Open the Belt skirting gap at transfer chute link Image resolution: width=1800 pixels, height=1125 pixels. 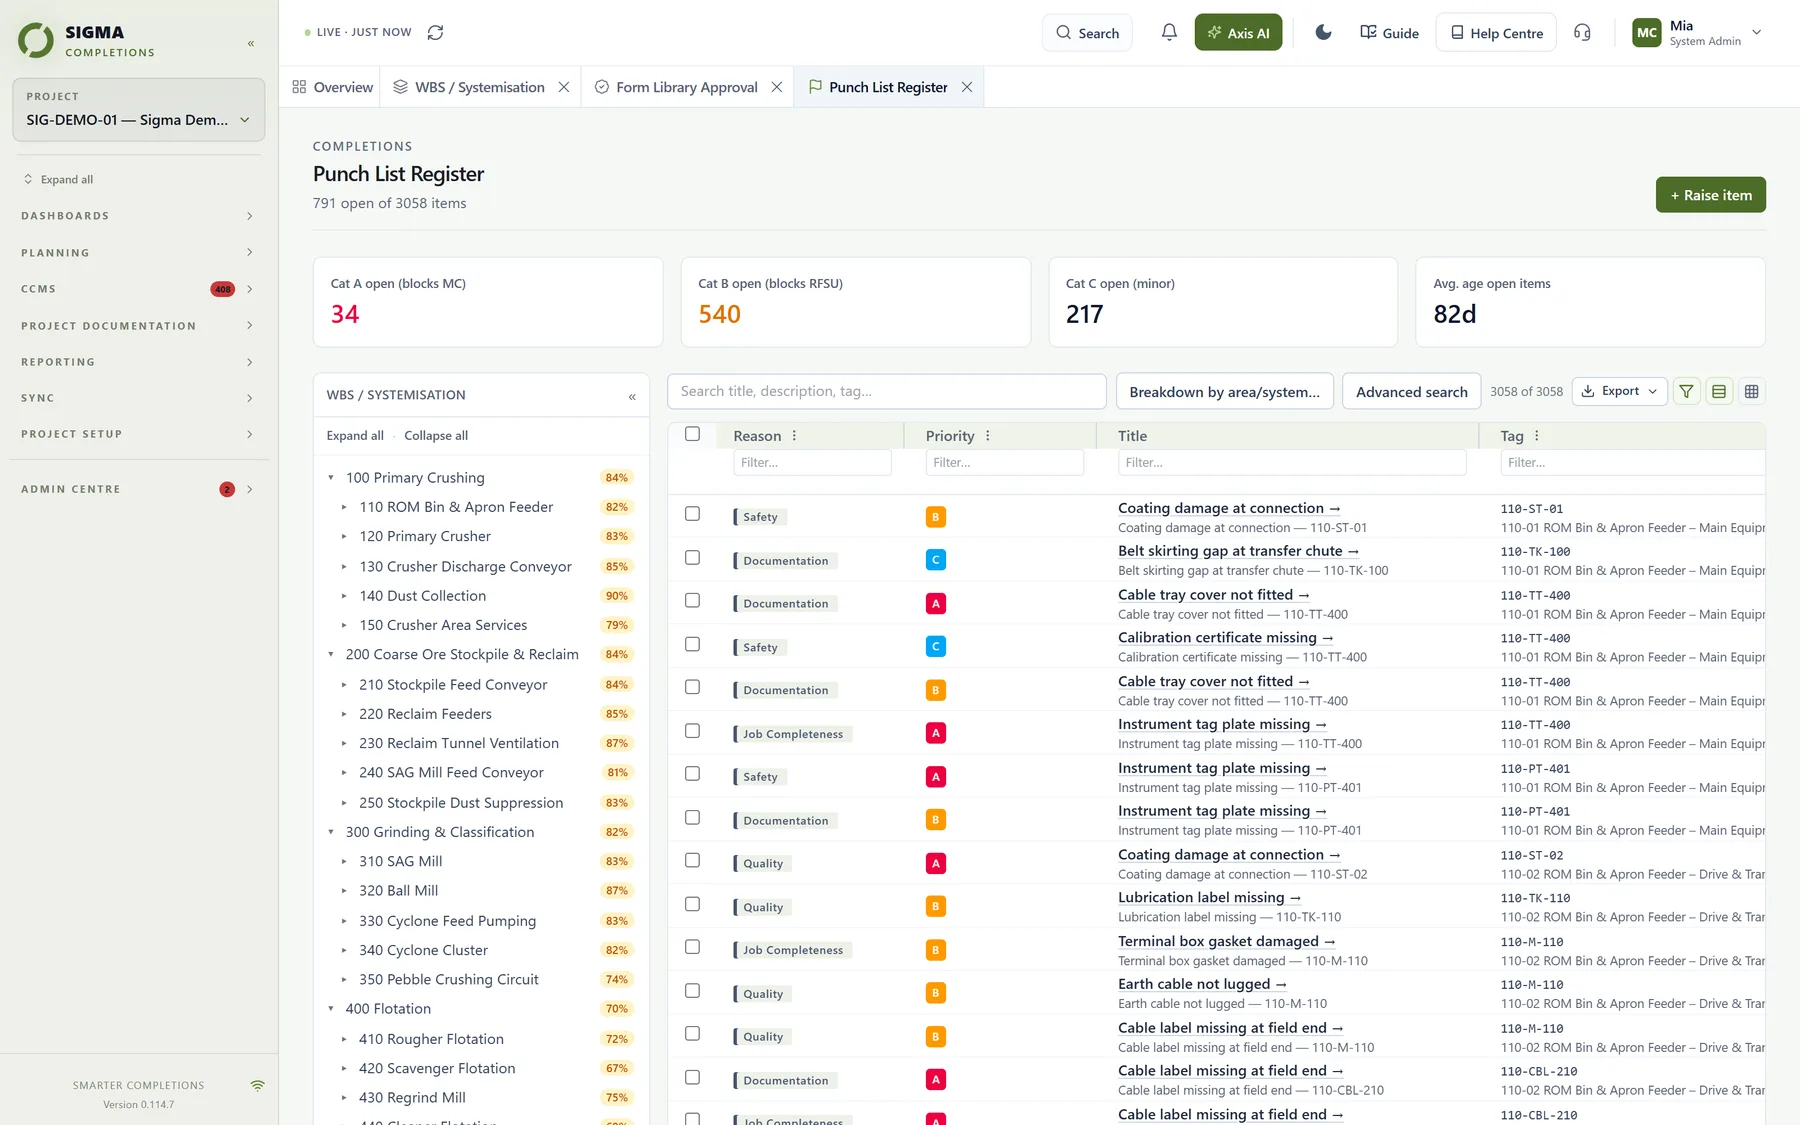click(1238, 551)
